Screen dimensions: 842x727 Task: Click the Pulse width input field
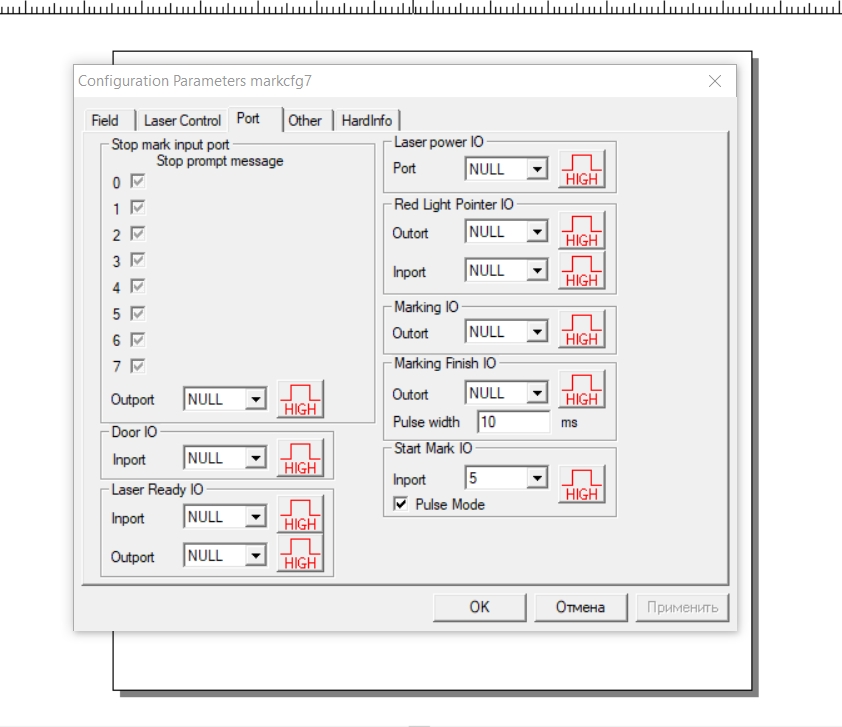(513, 422)
